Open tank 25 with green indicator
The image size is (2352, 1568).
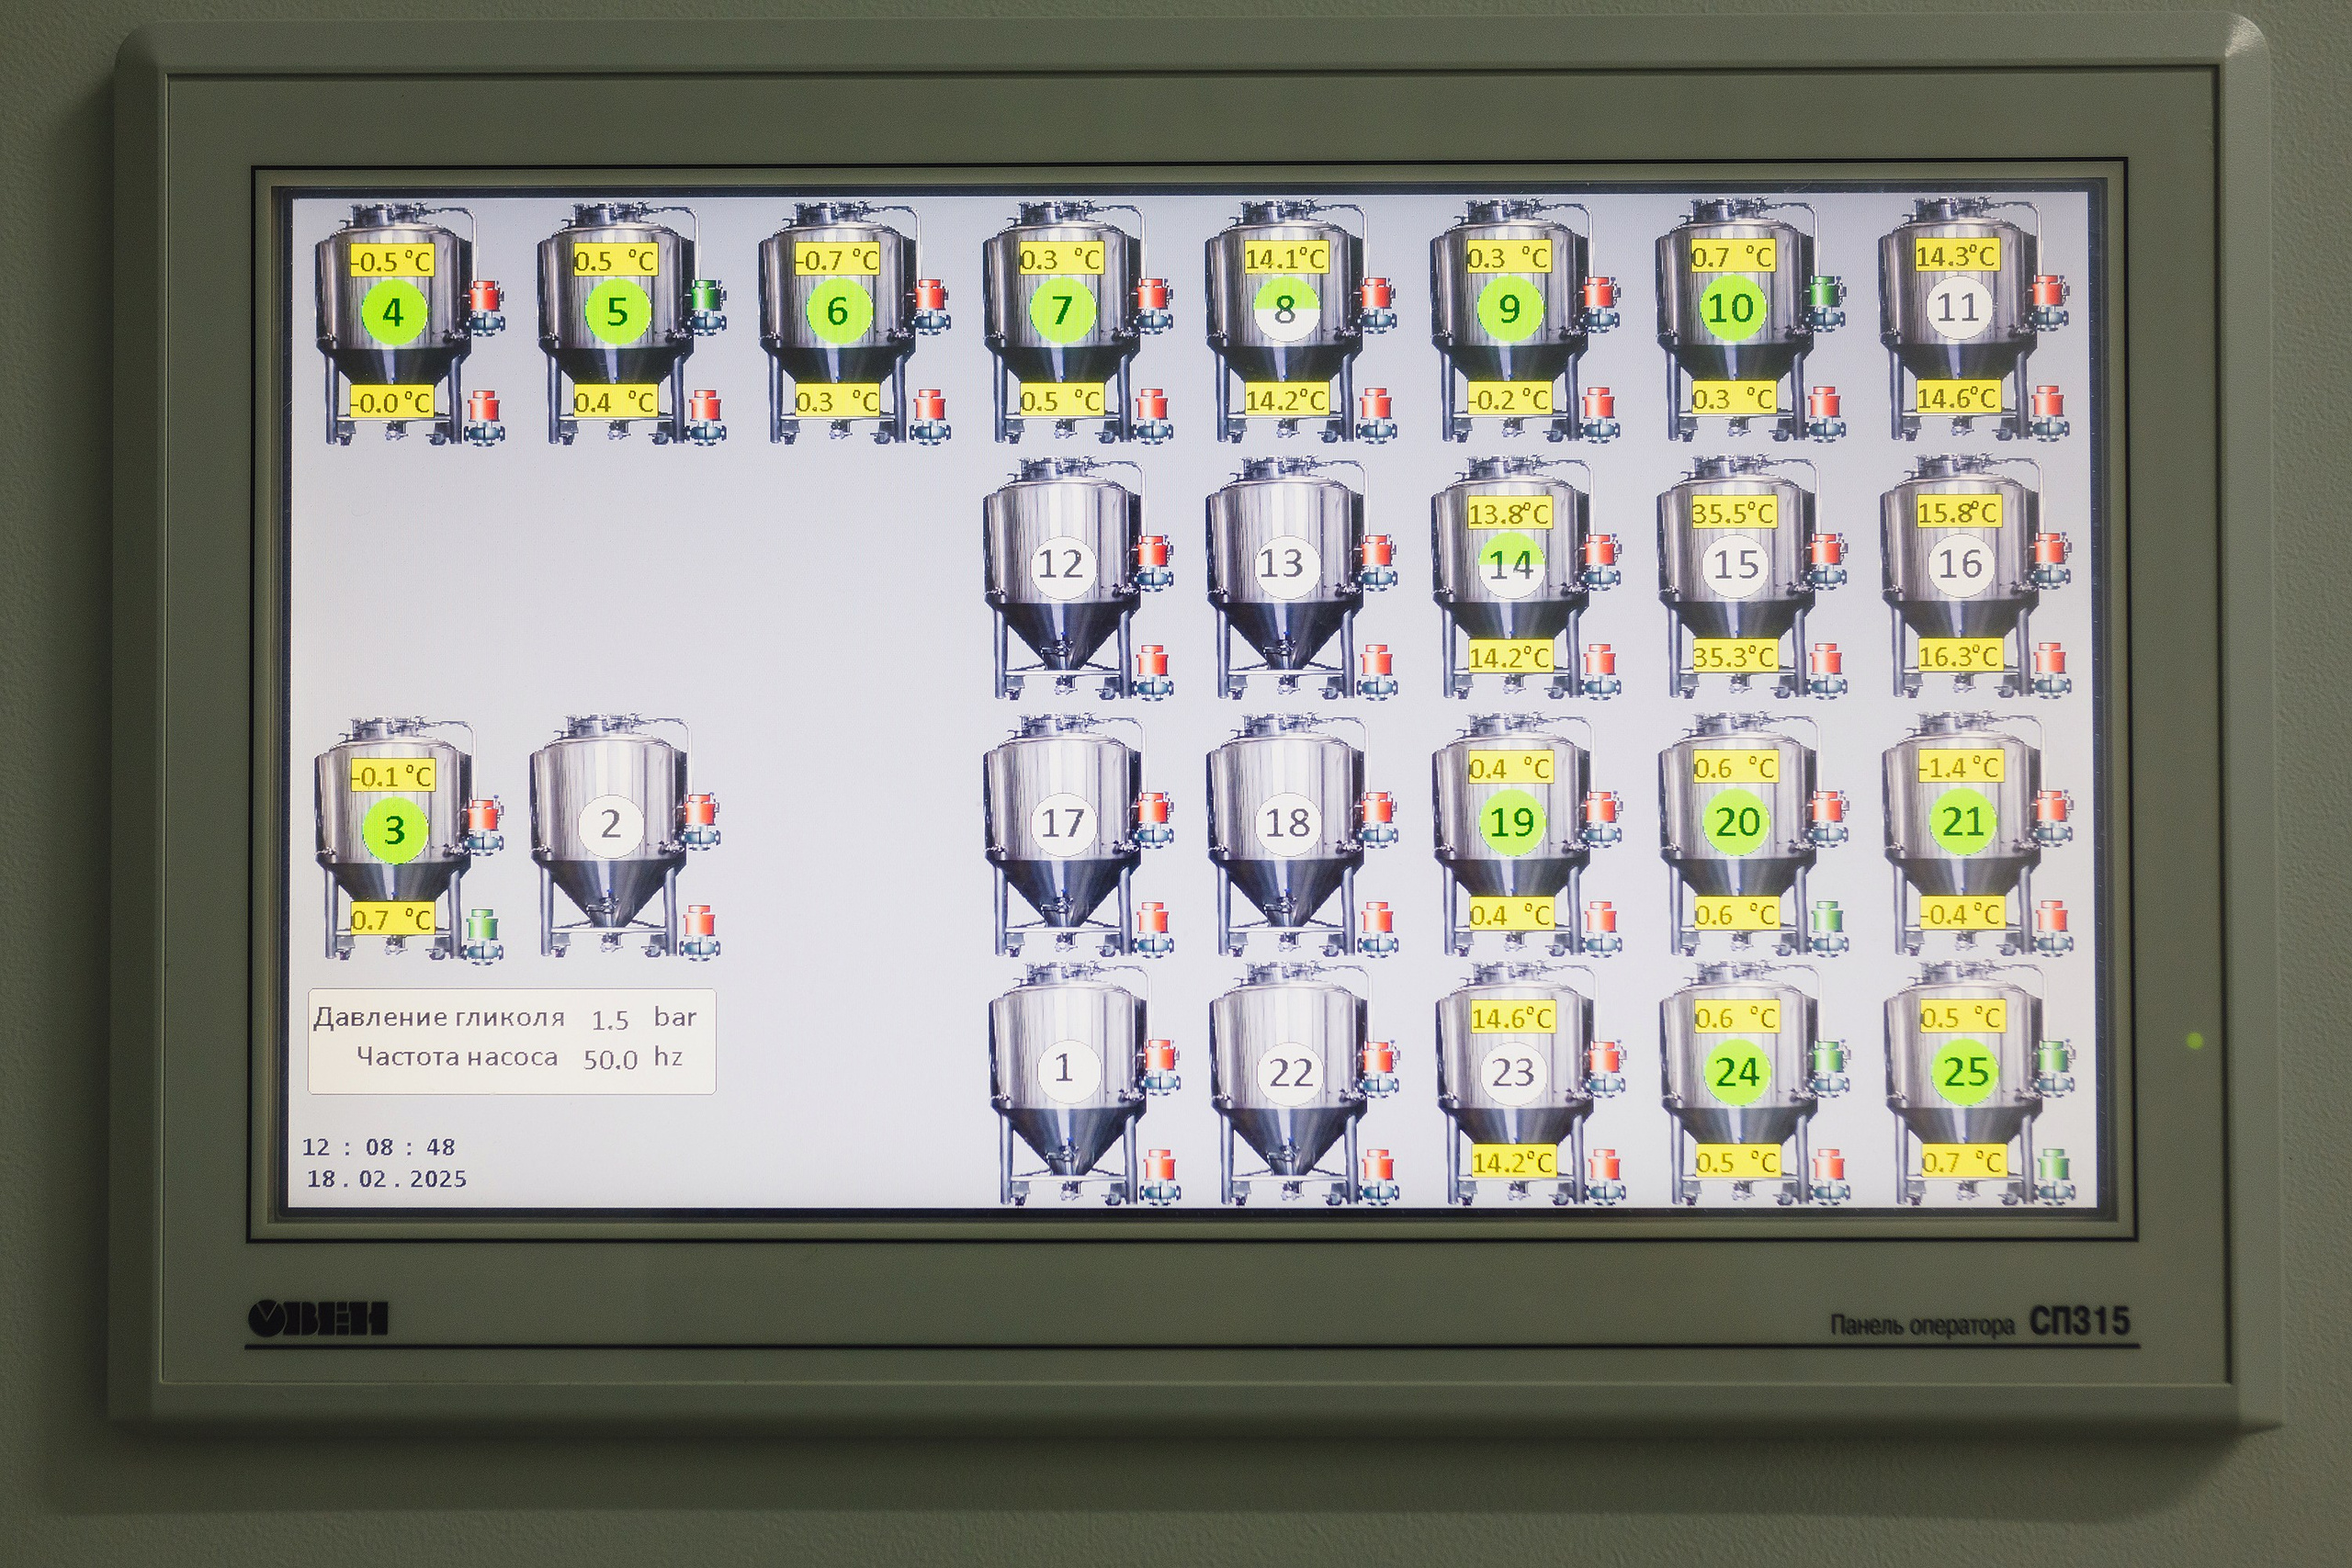coord(1965,1072)
